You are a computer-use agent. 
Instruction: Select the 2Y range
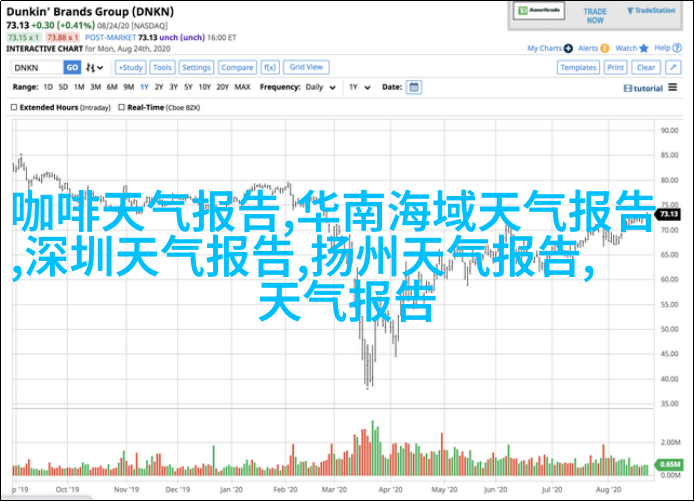159,87
